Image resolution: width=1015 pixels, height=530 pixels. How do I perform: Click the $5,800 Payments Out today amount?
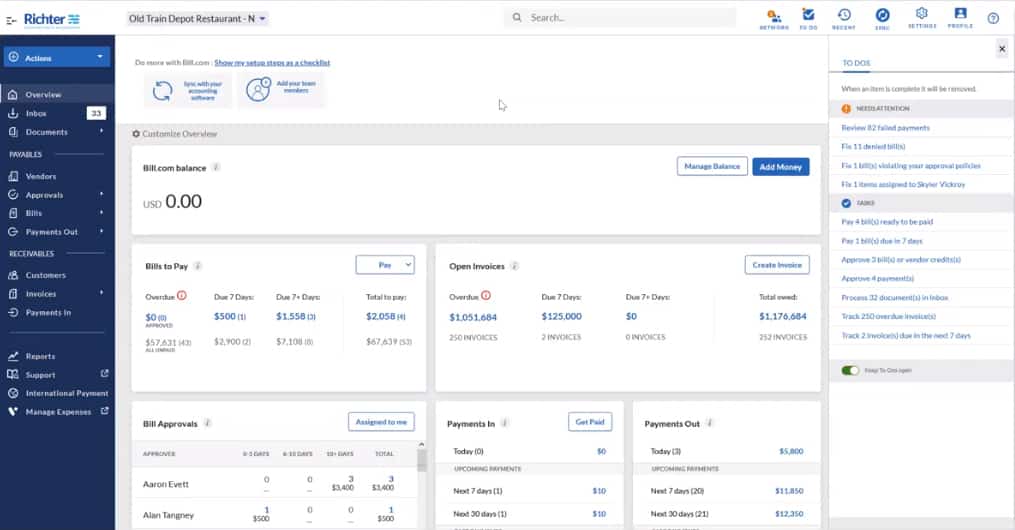[791, 451]
